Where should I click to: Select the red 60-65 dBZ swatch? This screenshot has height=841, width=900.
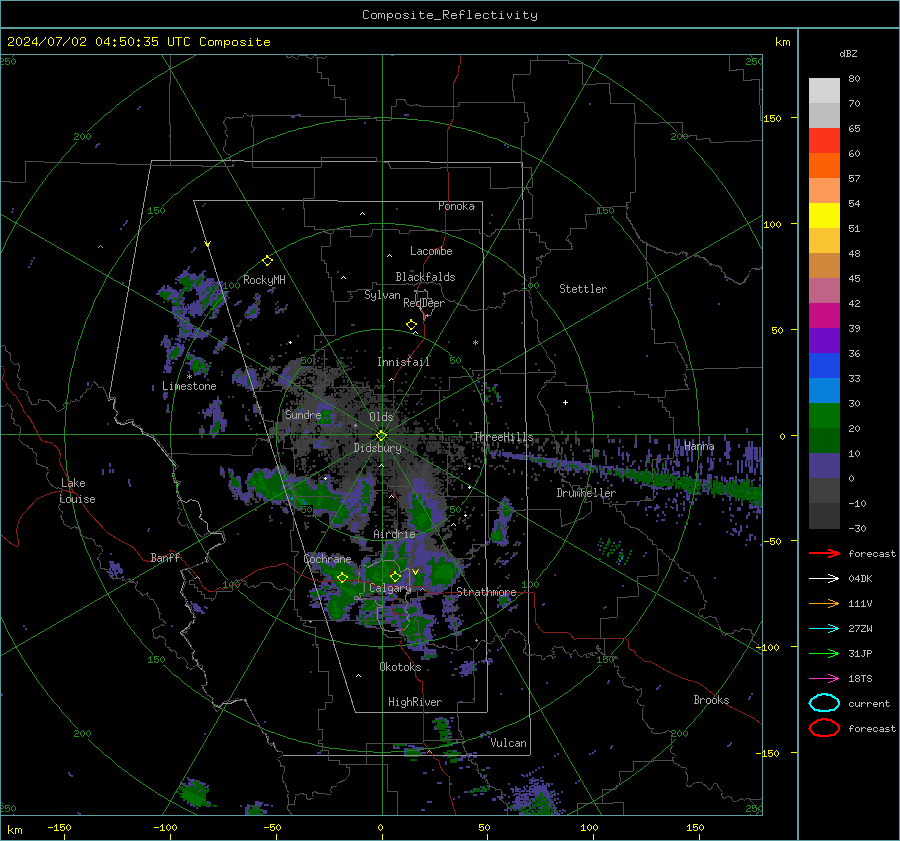pyautogui.click(x=824, y=141)
